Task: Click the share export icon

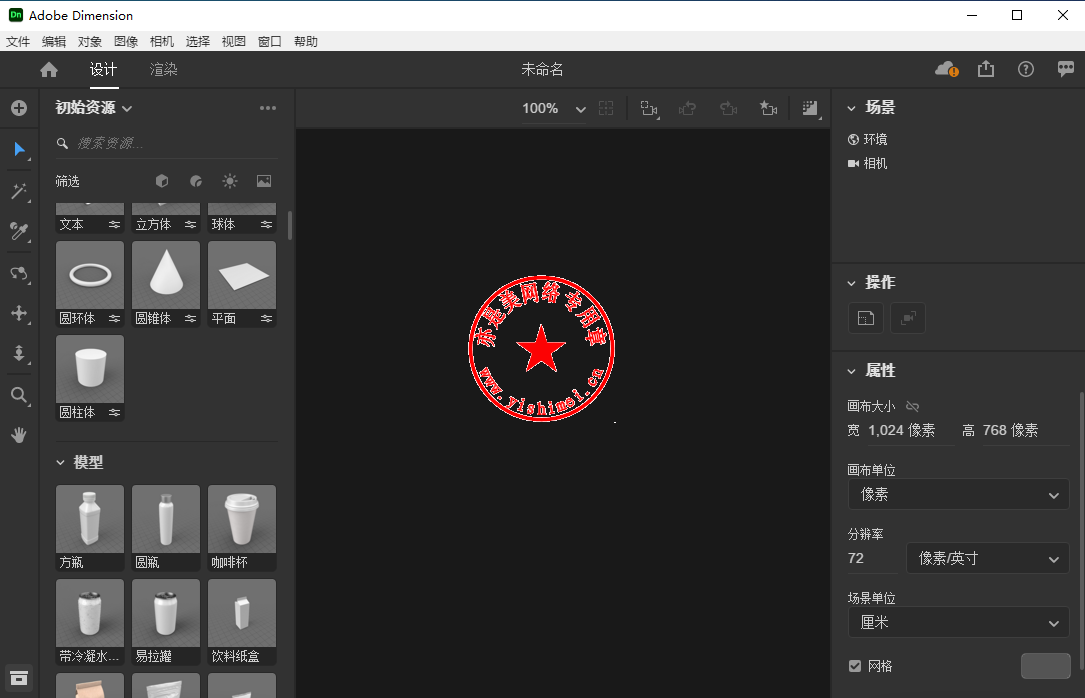Action: click(986, 69)
